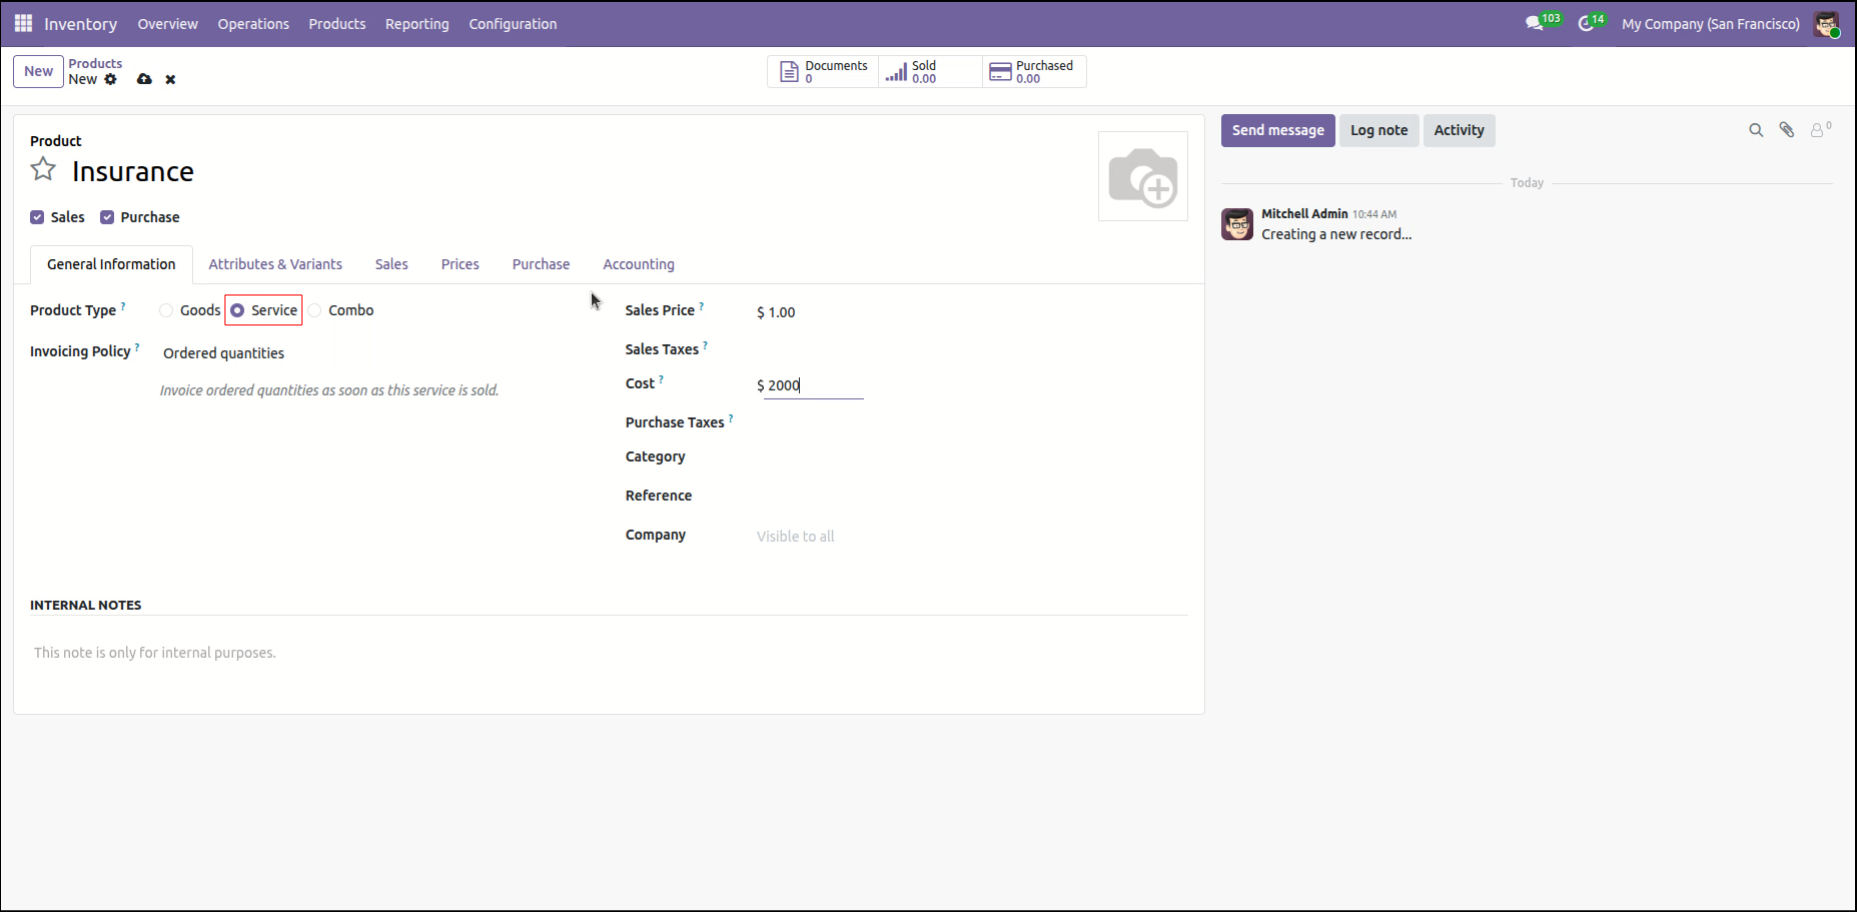Mark Insurance as favorite with star
The width and height of the screenshot is (1857, 912).
43,170
